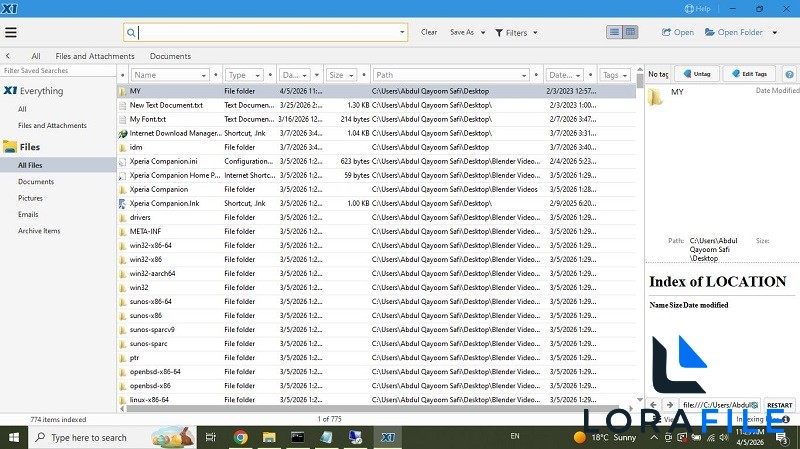Viewport: 800px width, 449px height.
Task: Open the search box history dropdown
Action: click(x=402, y=32)
